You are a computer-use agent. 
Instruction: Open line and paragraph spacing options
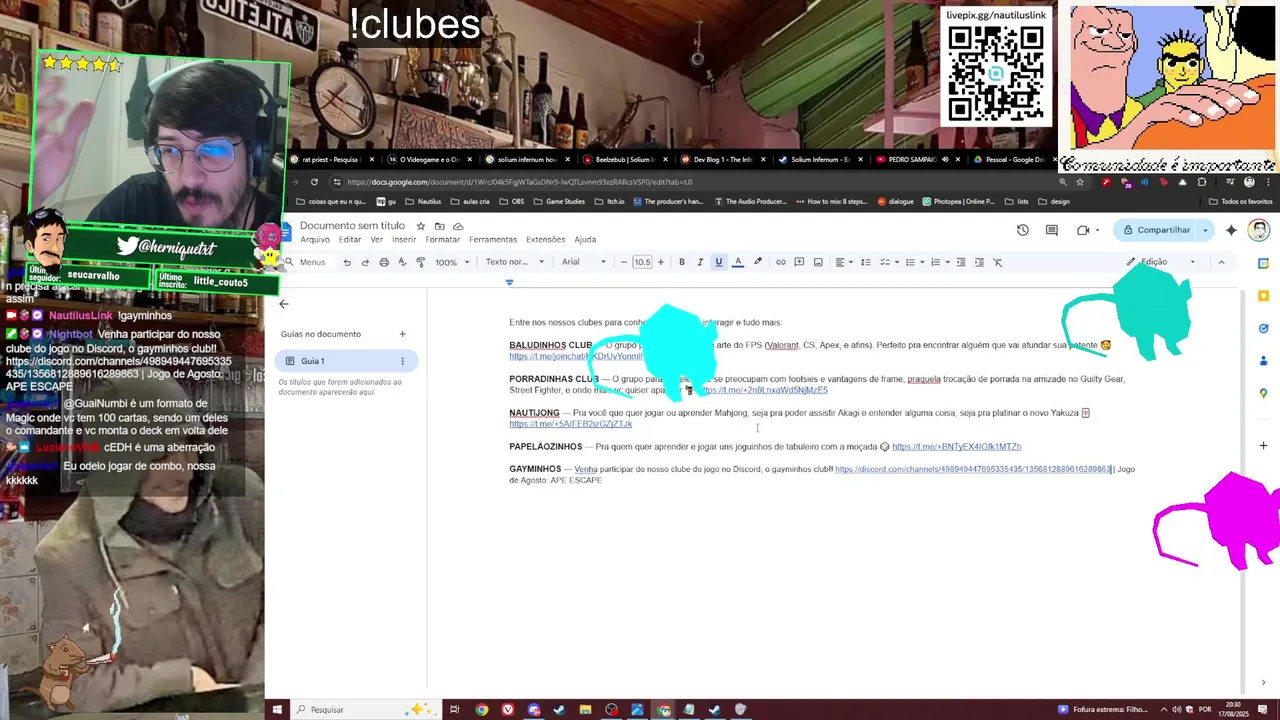pos(865,262)
